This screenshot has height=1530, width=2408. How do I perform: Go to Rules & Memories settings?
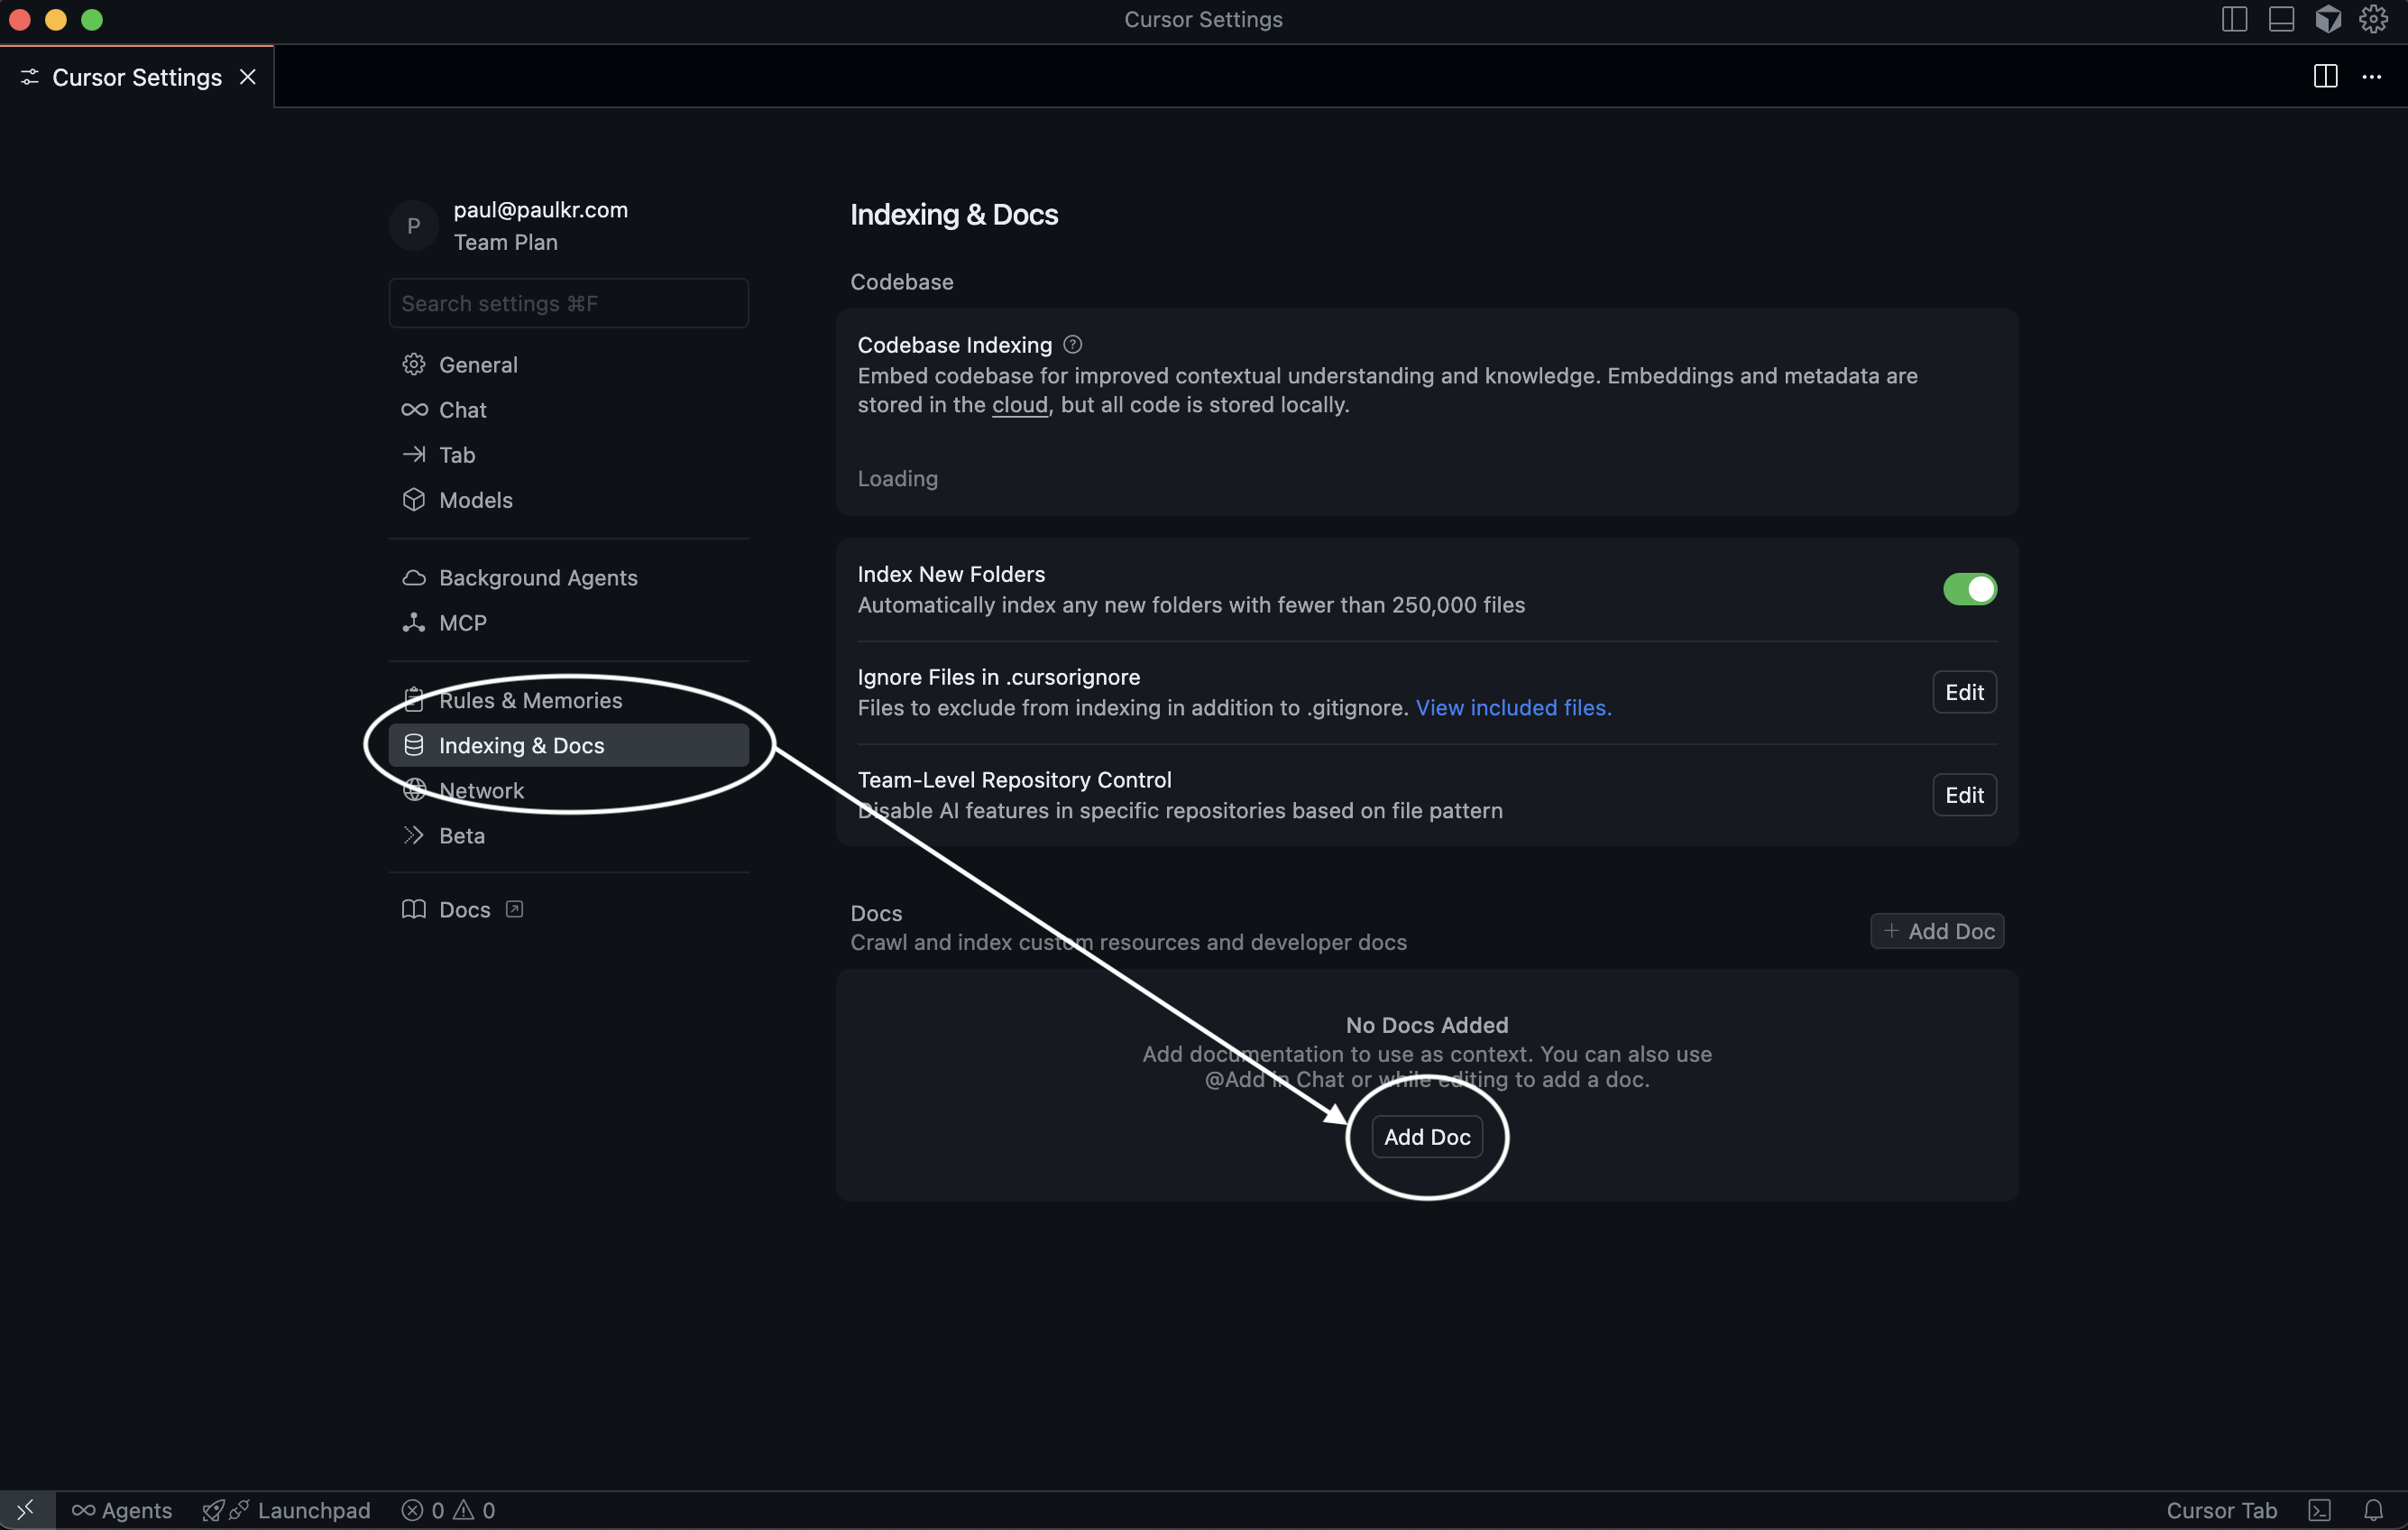tap(530, 700)
